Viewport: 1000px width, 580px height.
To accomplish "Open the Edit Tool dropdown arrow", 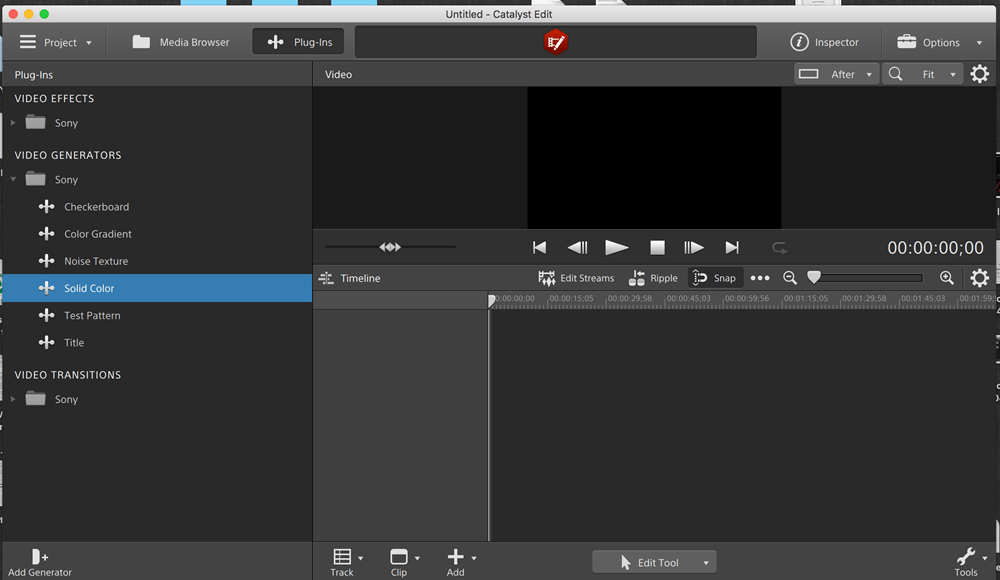I will tap(706, 563).
